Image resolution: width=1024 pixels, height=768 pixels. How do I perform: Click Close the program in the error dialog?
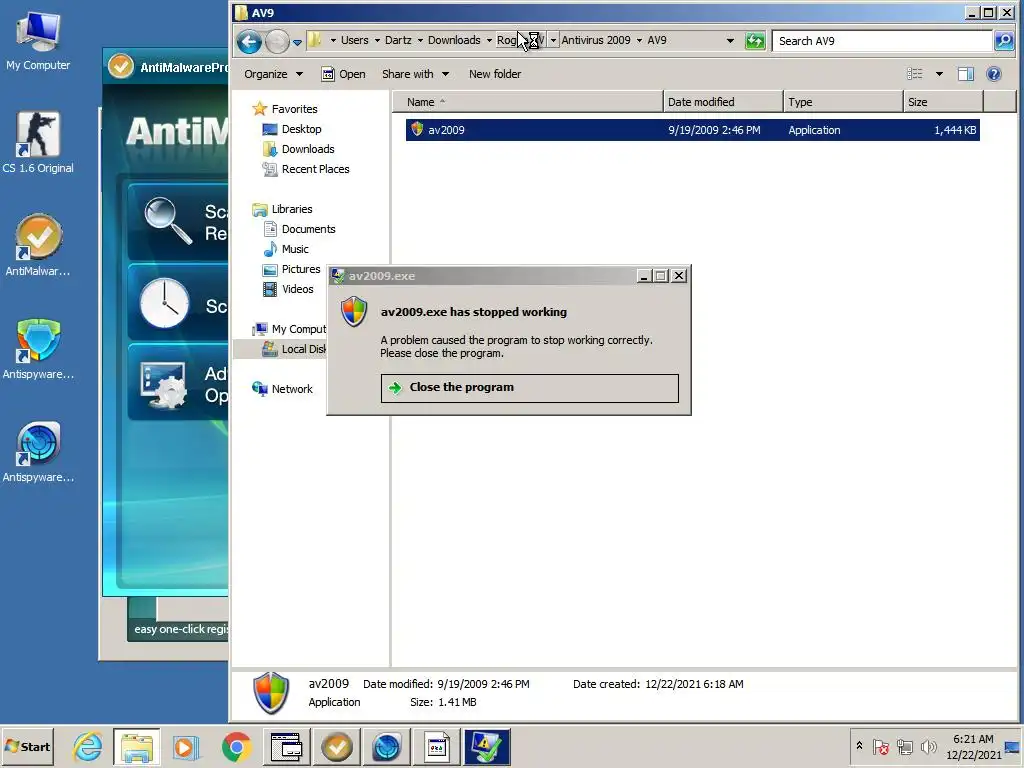(530, 388)
